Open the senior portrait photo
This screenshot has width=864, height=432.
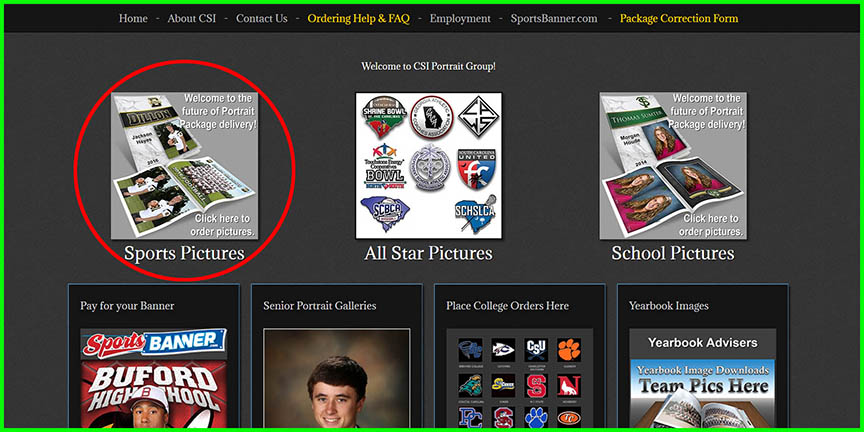(x=337, y=379)
